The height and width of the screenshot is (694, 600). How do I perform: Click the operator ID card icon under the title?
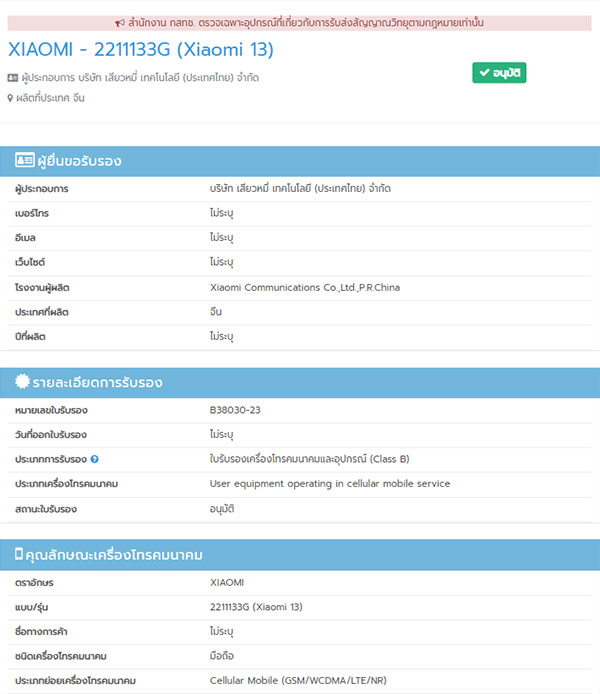tap(13, 78)
